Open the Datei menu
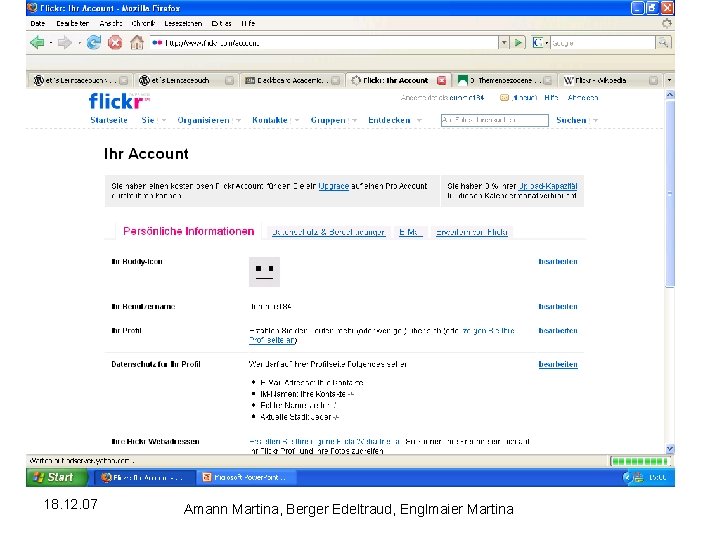The image size is (720, 540). click(x=38, y=23)
